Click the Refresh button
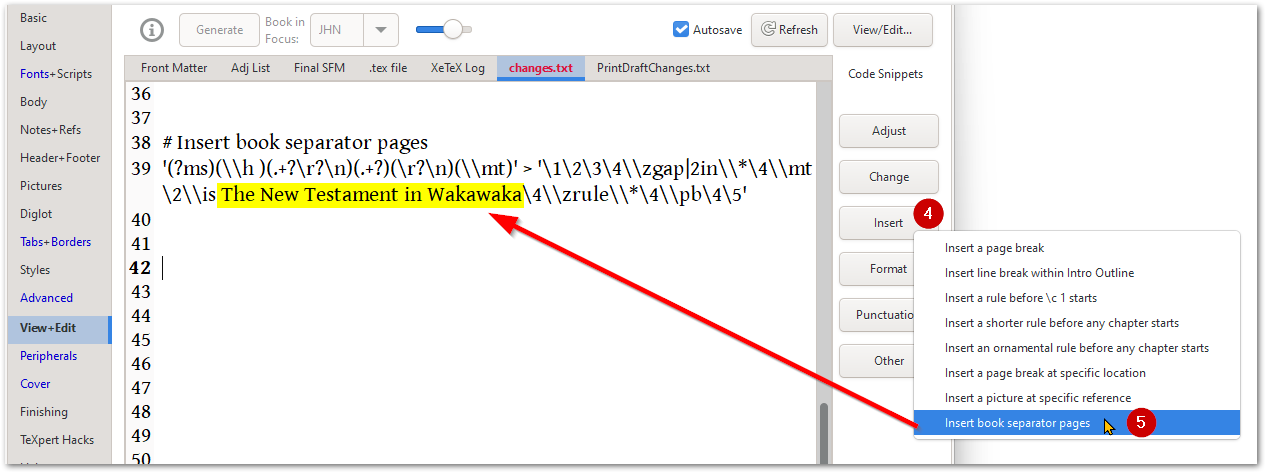1266x473 pixels. [790, 30]
